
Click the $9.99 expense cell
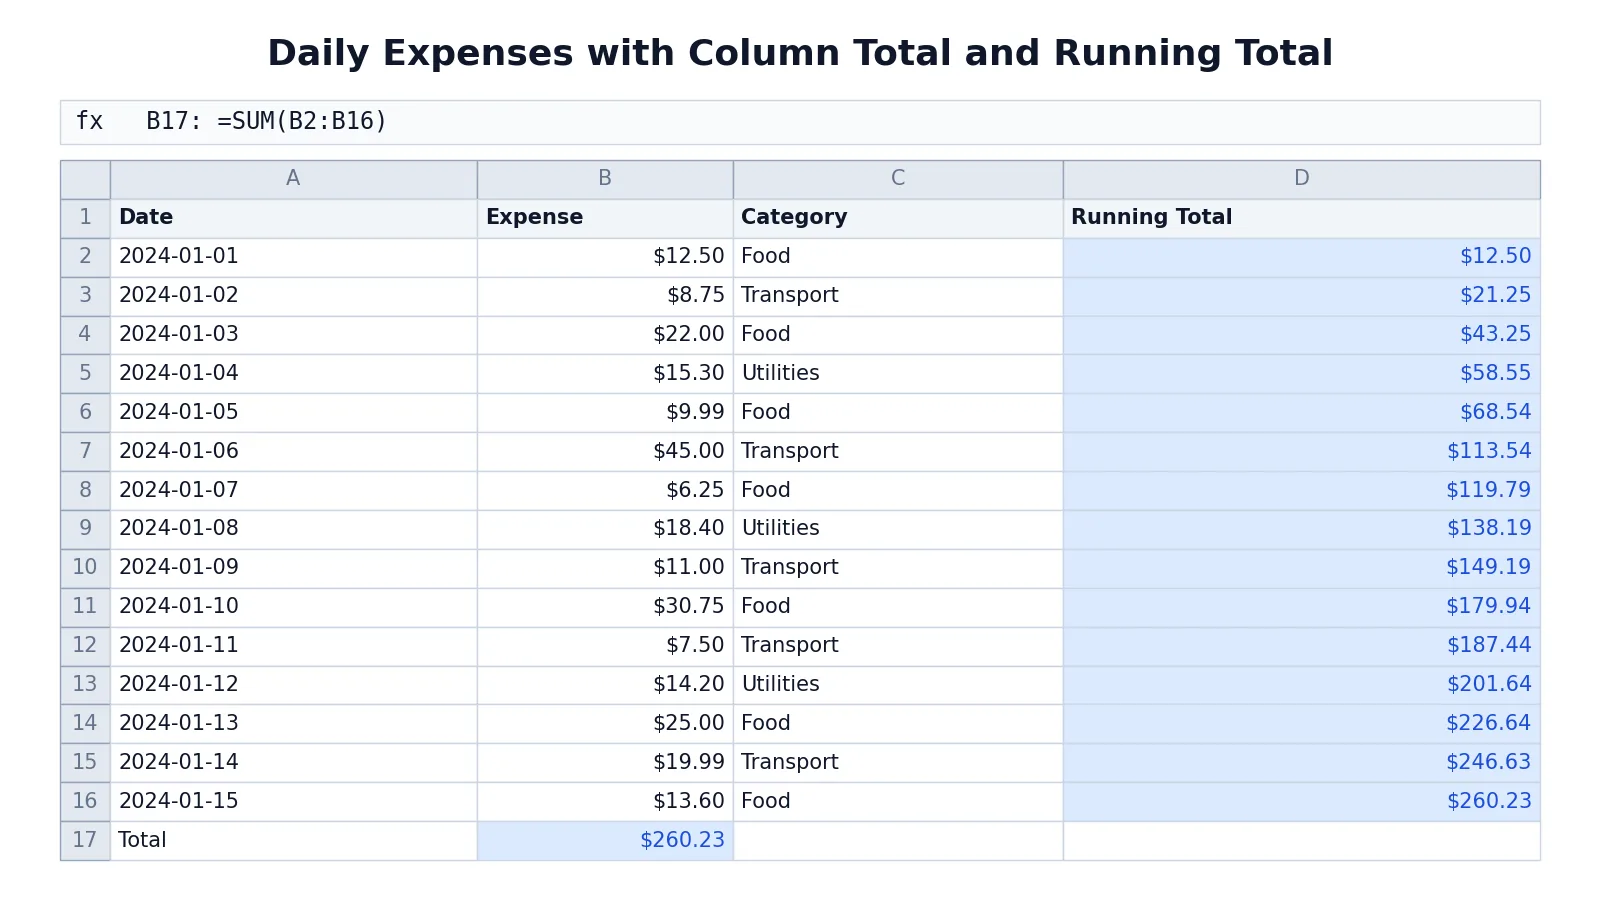pyautogui.click(x=605, y=413)
